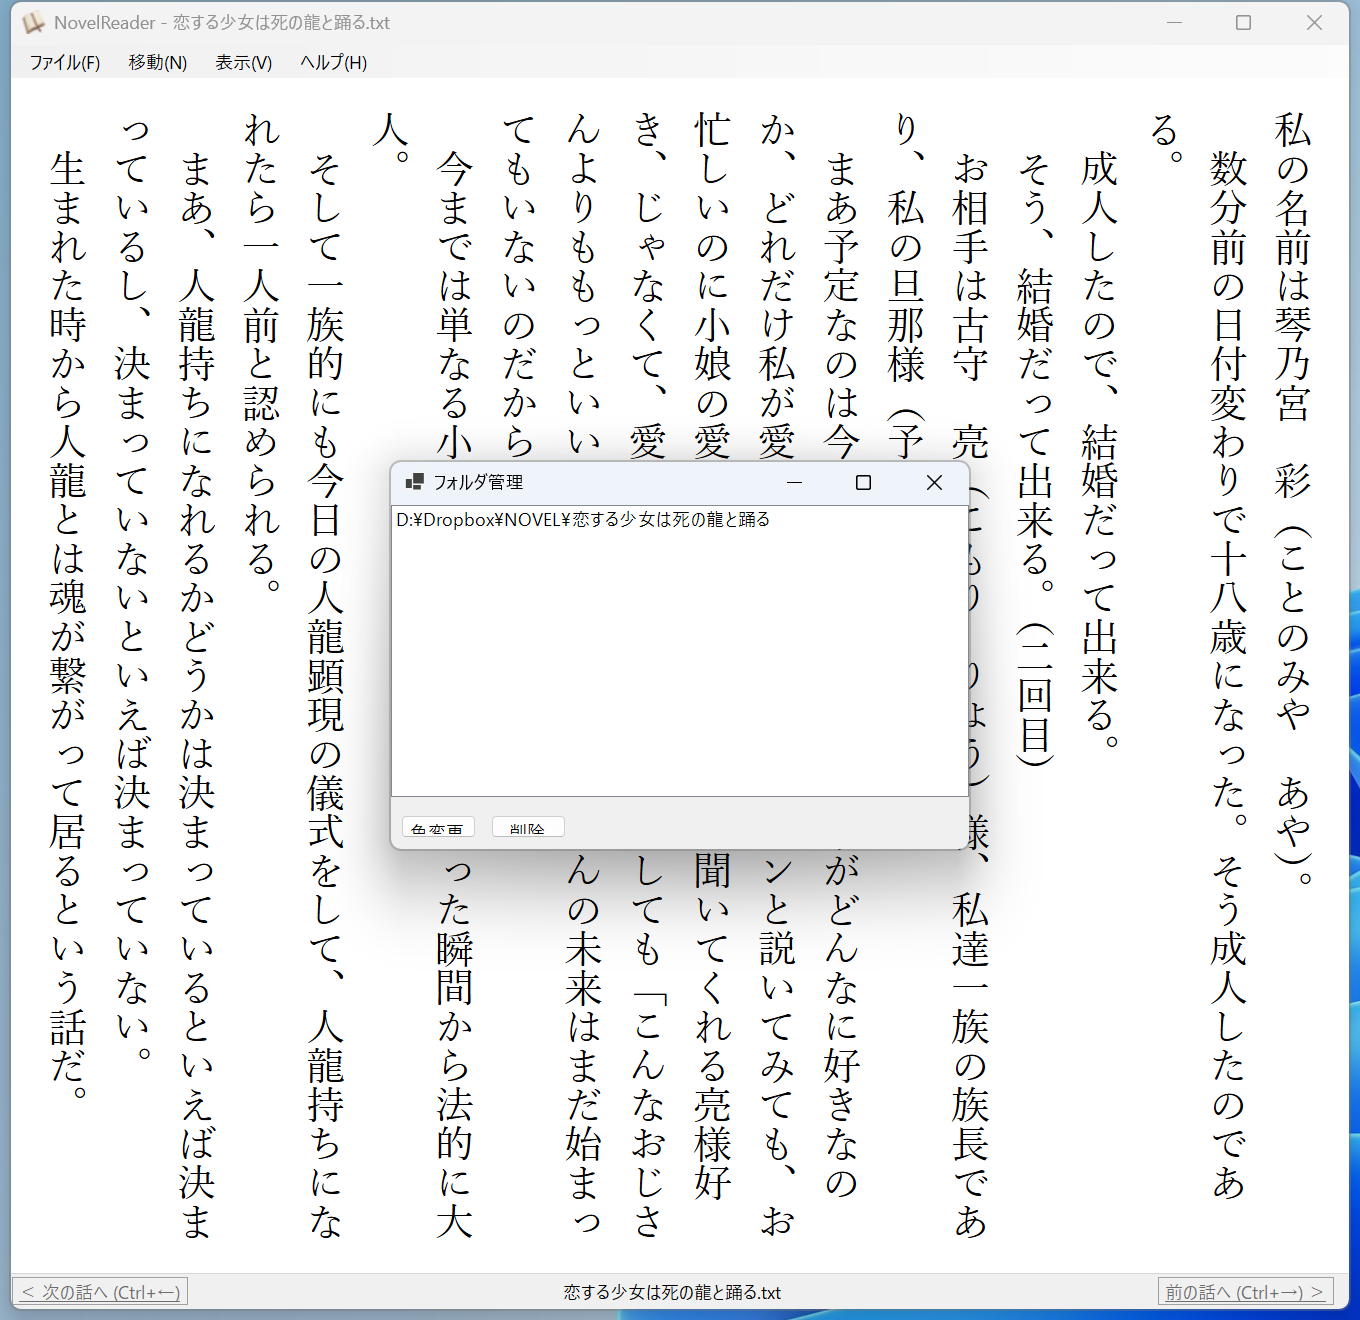1360x1320 pixels.
Task: Select the D:¥Dropbox¥NOVEL folder path entry
Action: coord(583,519)
